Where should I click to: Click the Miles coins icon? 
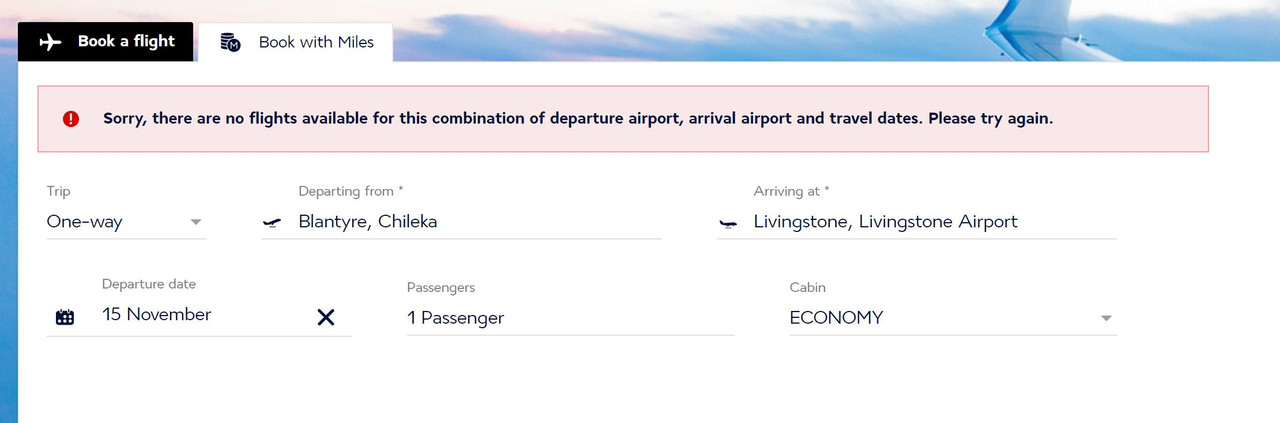click(231, 42)
